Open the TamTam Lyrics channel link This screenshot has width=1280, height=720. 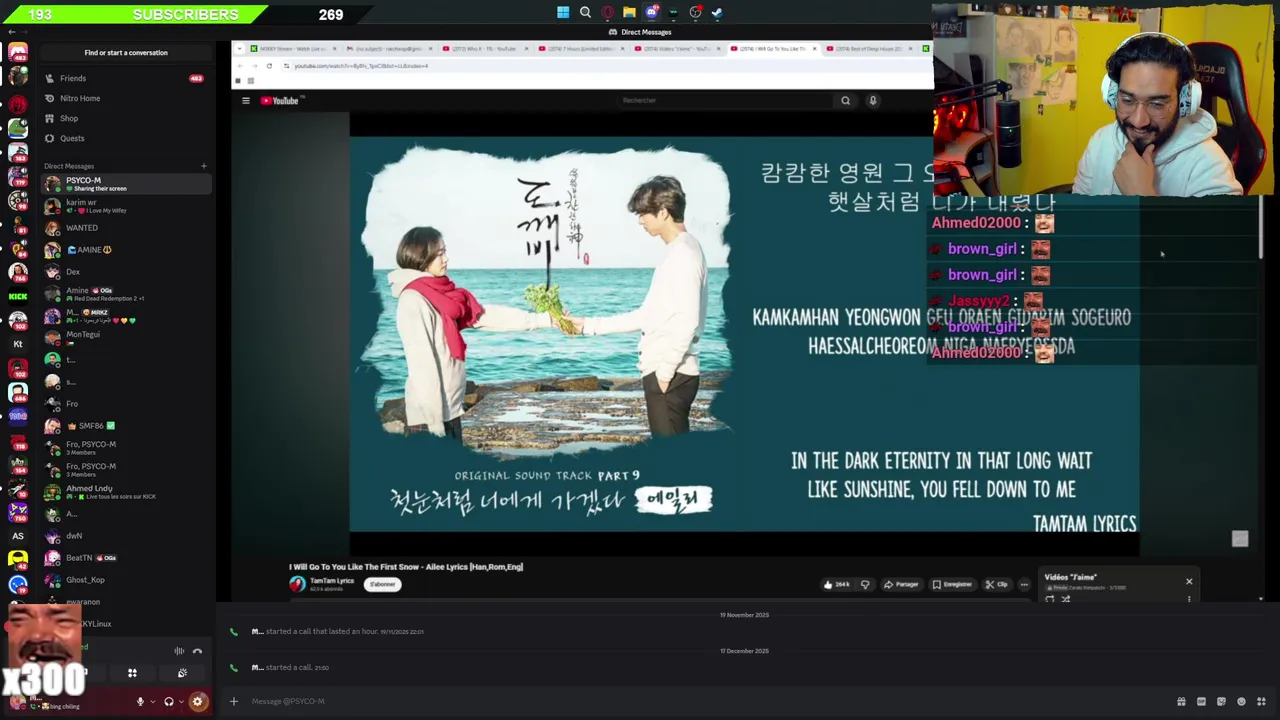click(x=331, y=581)
